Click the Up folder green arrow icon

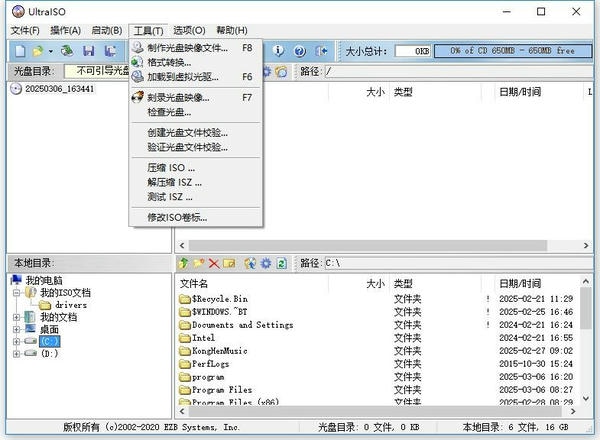(184, 263)
